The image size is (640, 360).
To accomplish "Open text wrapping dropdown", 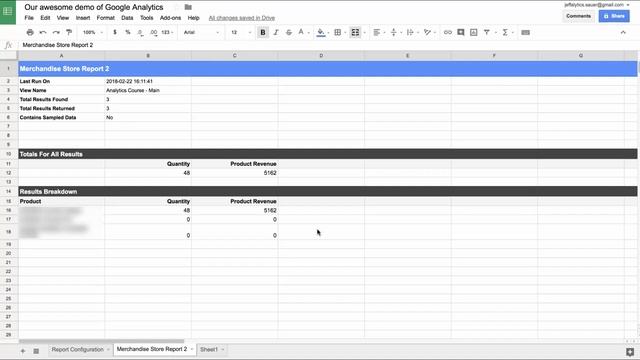I will click(x=412, y=32).
